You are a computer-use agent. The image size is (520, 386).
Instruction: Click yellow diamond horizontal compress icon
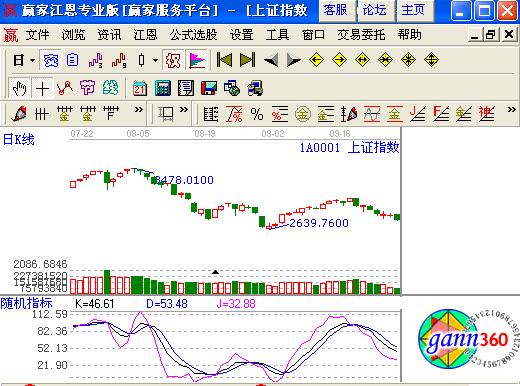(385, 60)
